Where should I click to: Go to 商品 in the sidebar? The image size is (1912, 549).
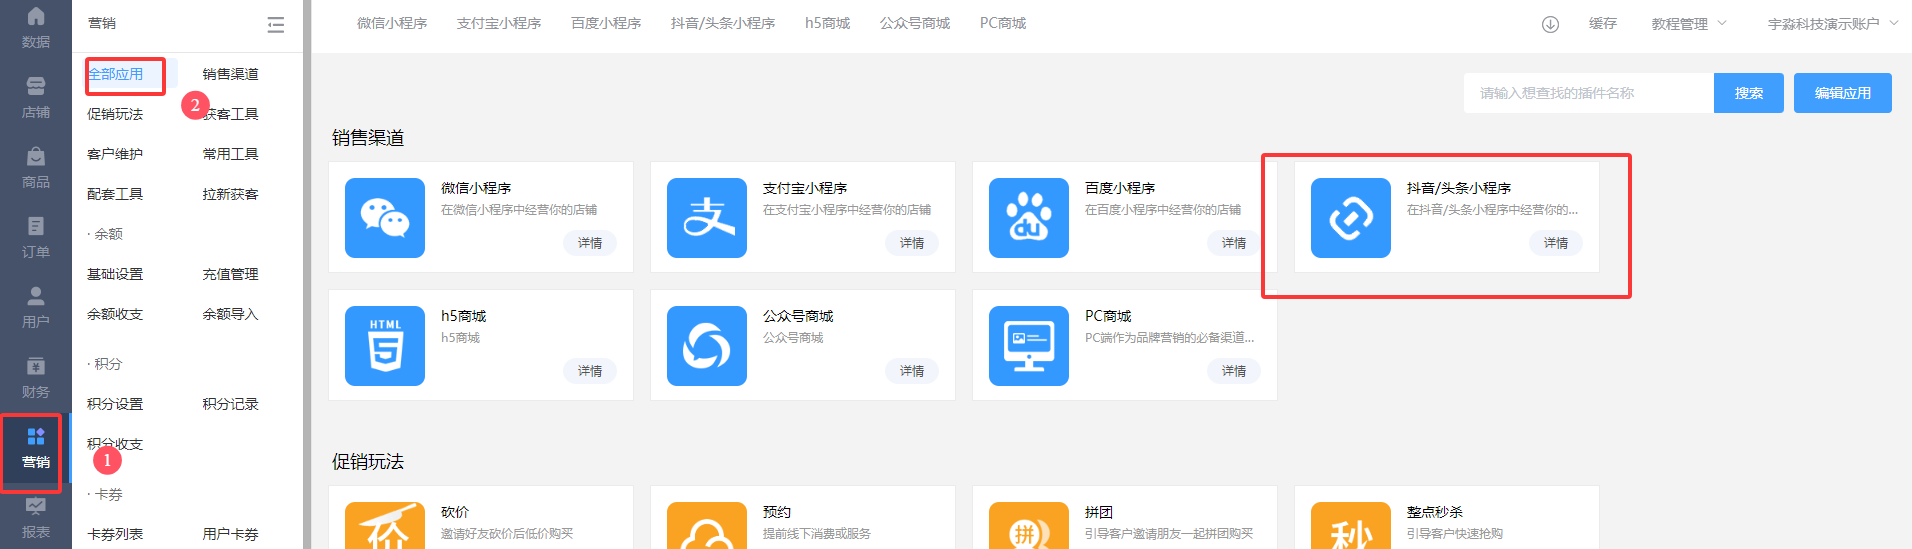pyautogui.click(x=36, y=167)
